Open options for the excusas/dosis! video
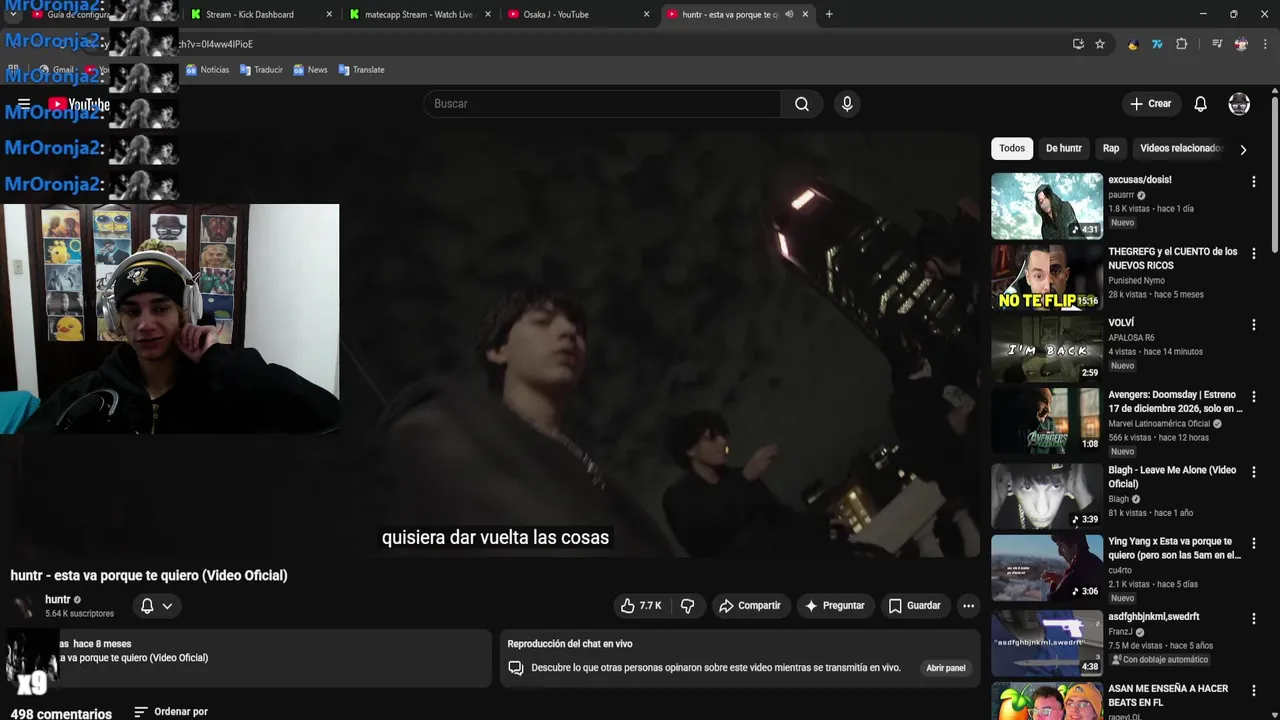This screenshot has width=1280, height=720. 1253,182
